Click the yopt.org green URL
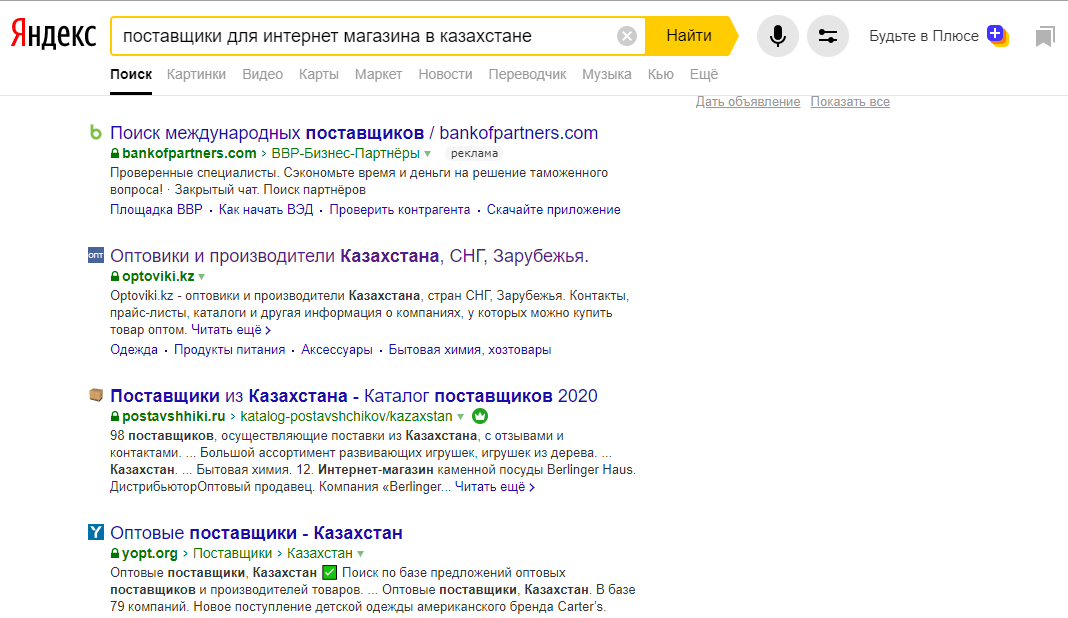1068x618 pixels. (150, 553)
